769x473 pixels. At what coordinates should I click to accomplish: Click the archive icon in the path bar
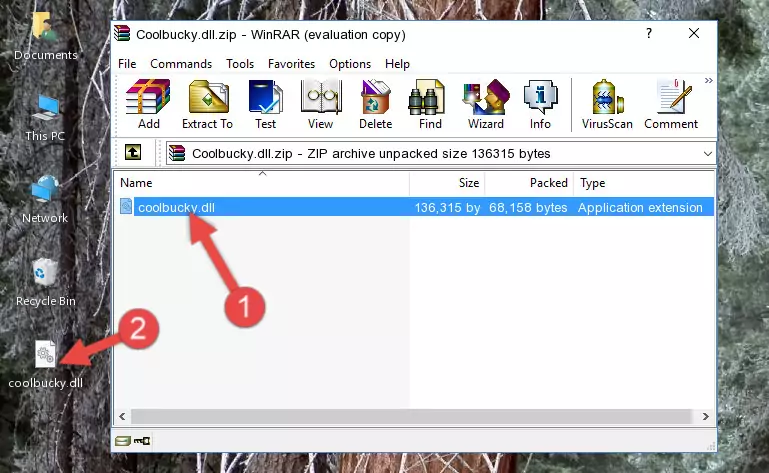click(x=177, y=154)
